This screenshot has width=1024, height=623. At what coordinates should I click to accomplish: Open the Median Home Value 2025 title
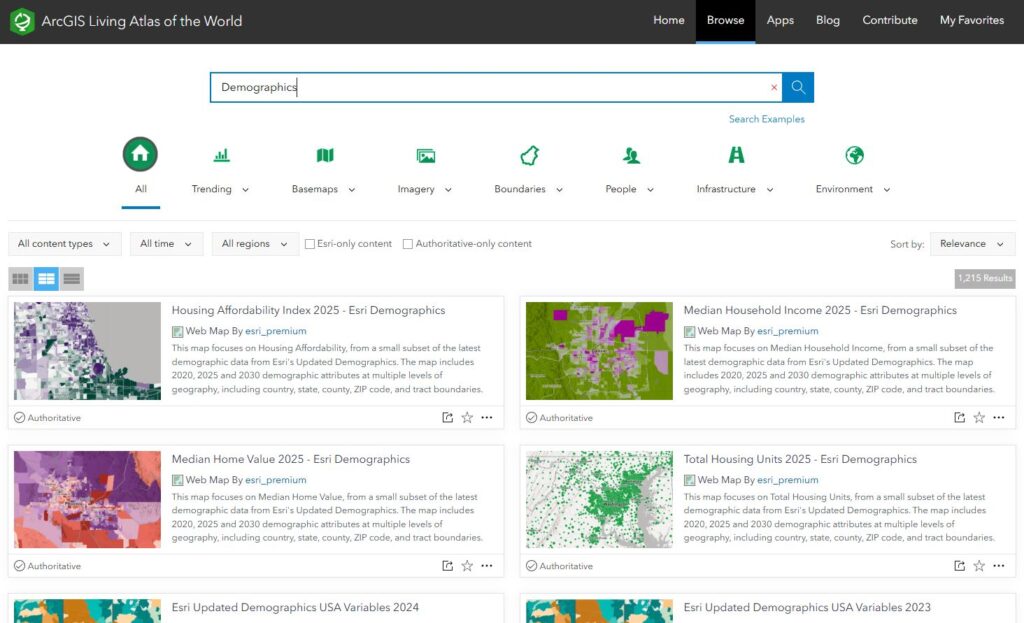click(x=290, y=459)
